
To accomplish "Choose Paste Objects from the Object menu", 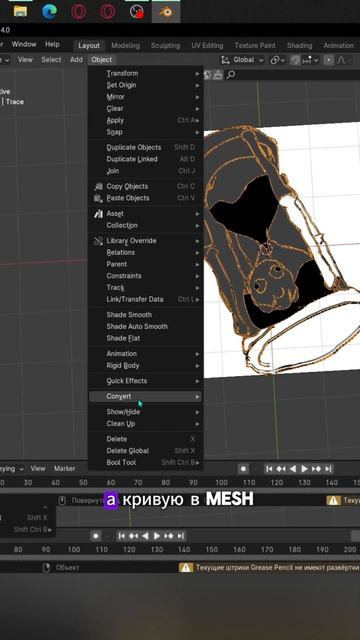I will click(145, 198).
